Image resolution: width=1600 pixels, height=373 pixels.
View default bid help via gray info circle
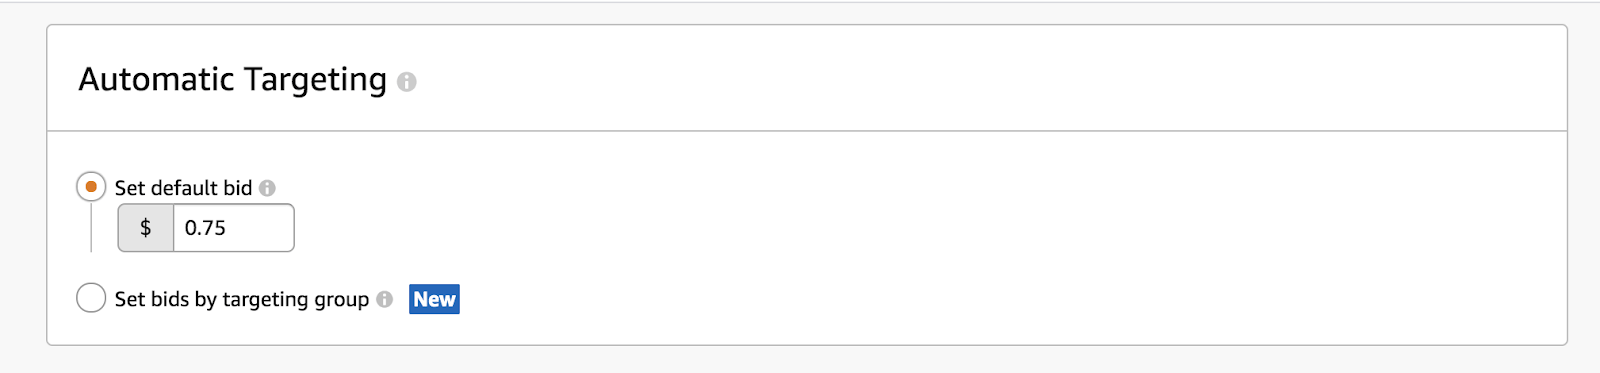[x=267, y=188]
